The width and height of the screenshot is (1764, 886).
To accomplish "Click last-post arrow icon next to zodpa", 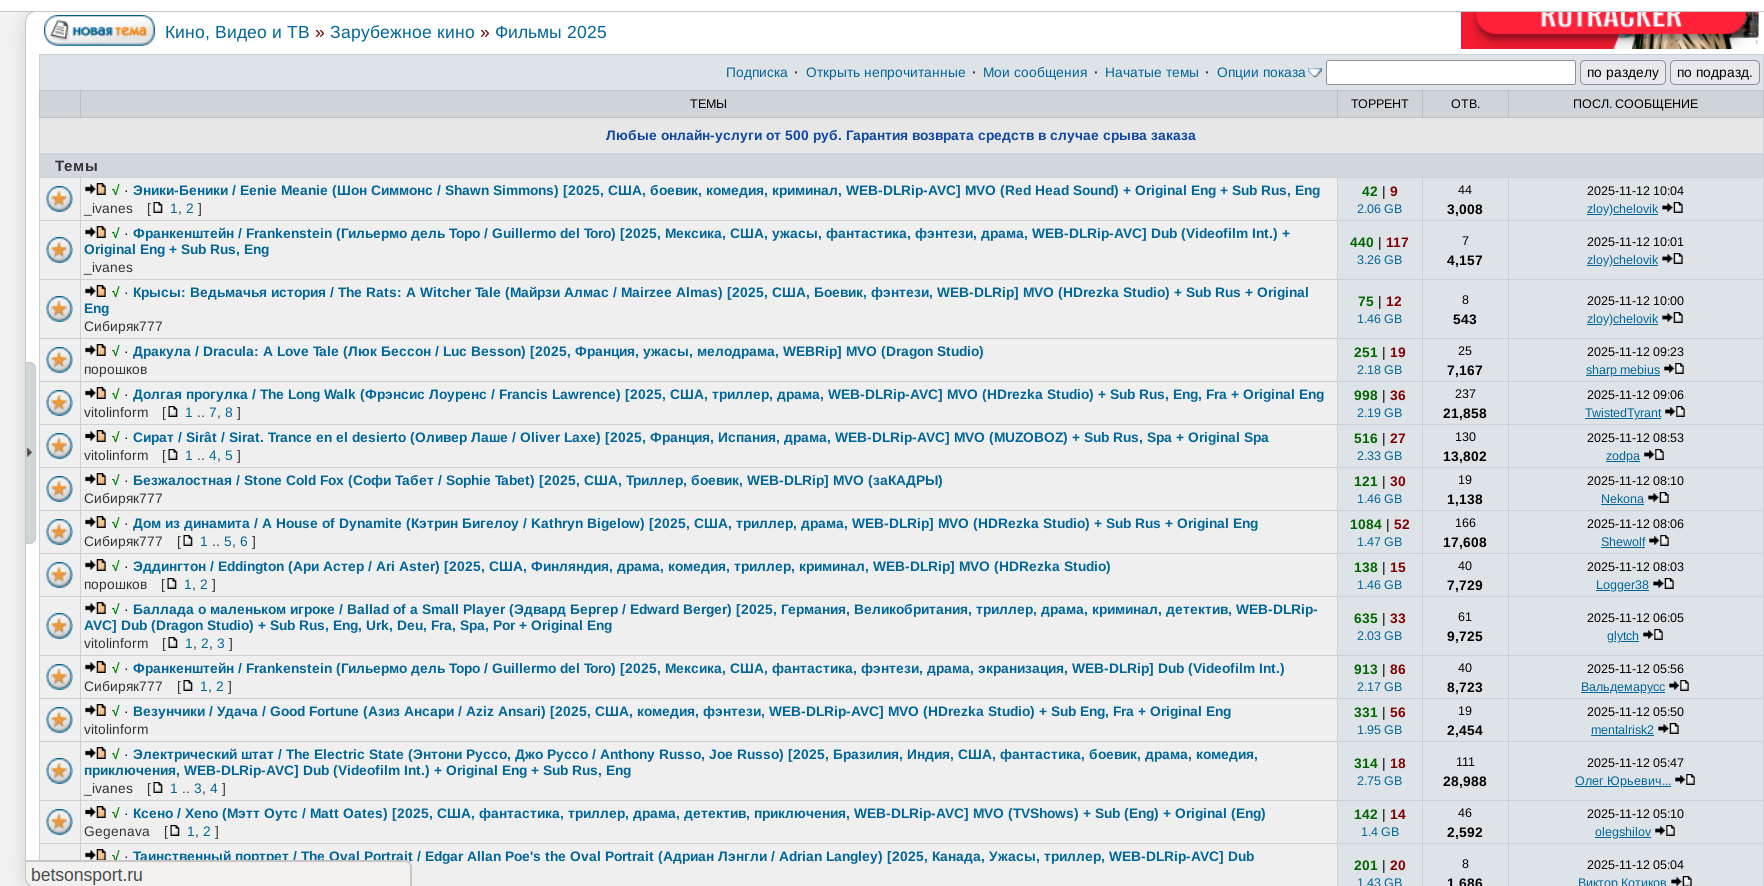I will (x=1654, y=455).
